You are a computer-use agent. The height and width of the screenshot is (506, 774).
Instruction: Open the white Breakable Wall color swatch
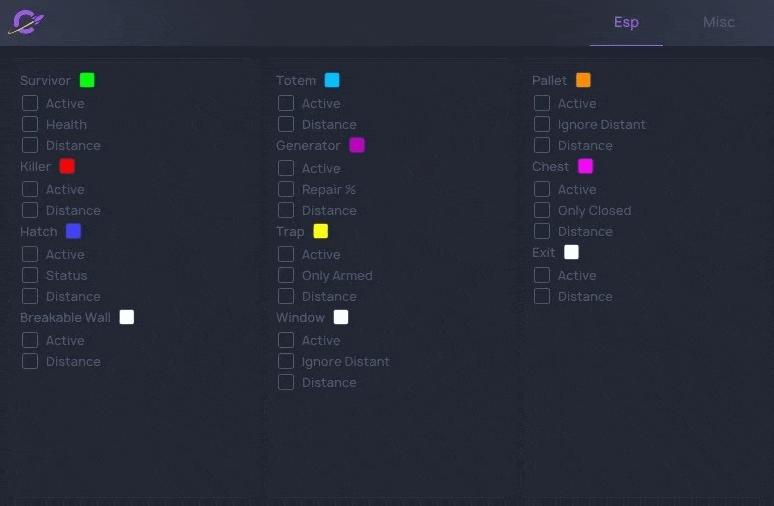coord(127,317)
